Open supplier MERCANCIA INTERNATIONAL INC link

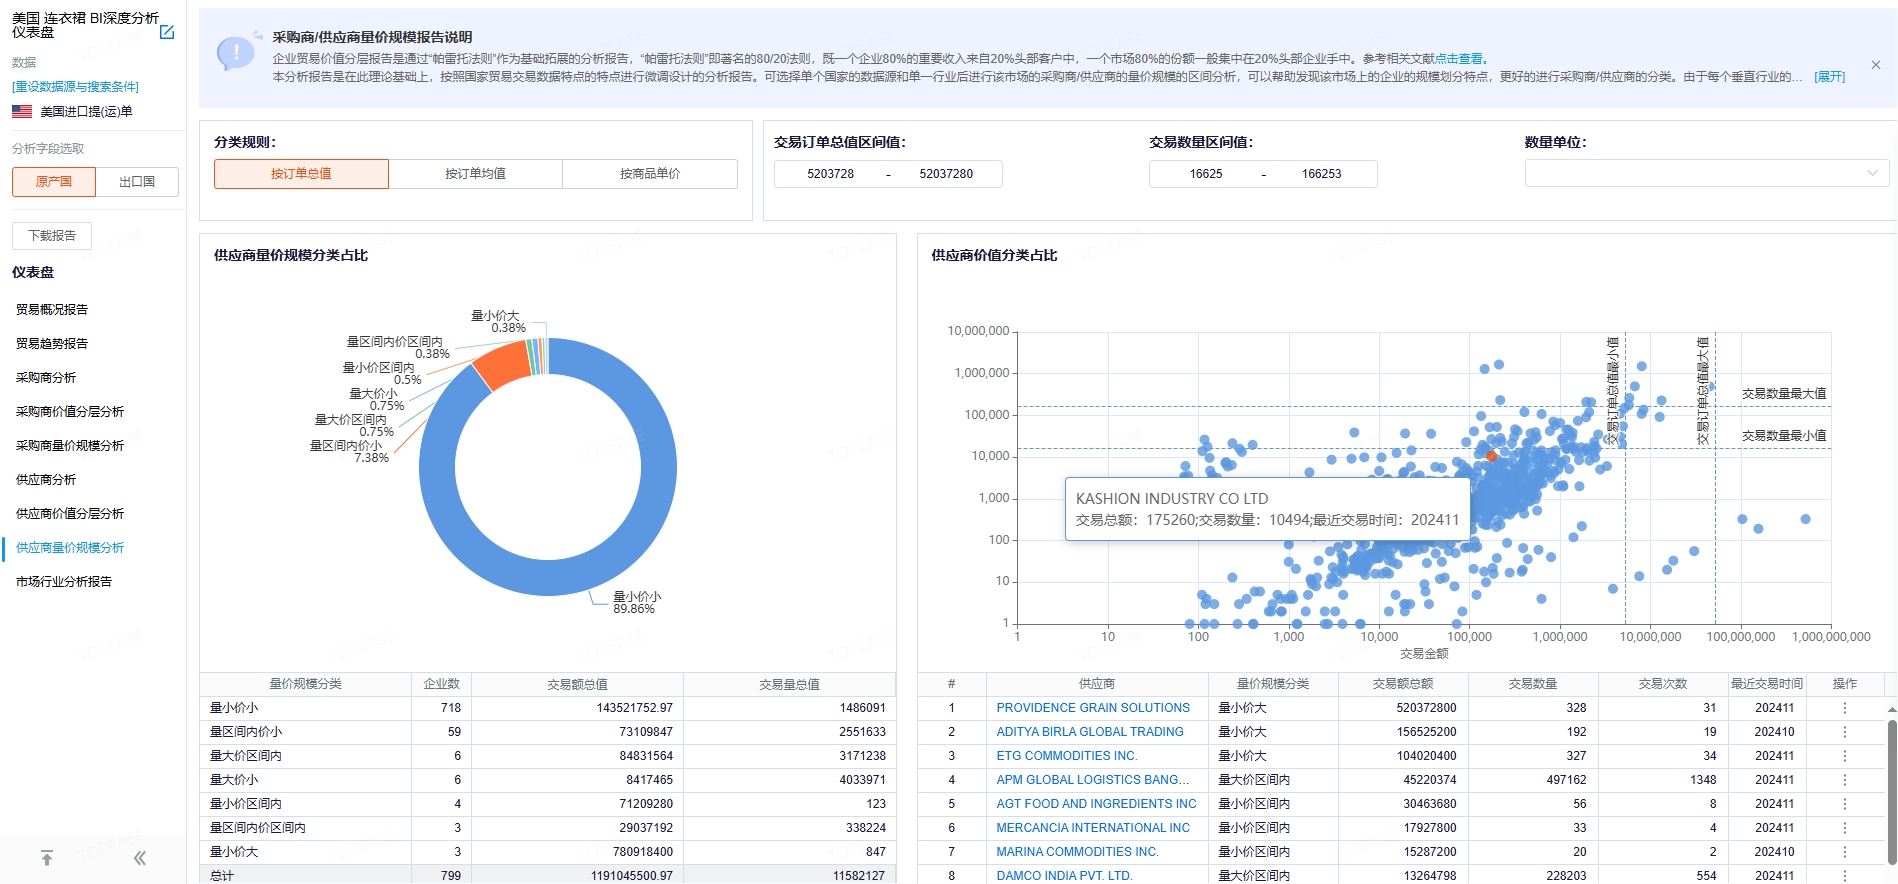tap(1093, 828)
